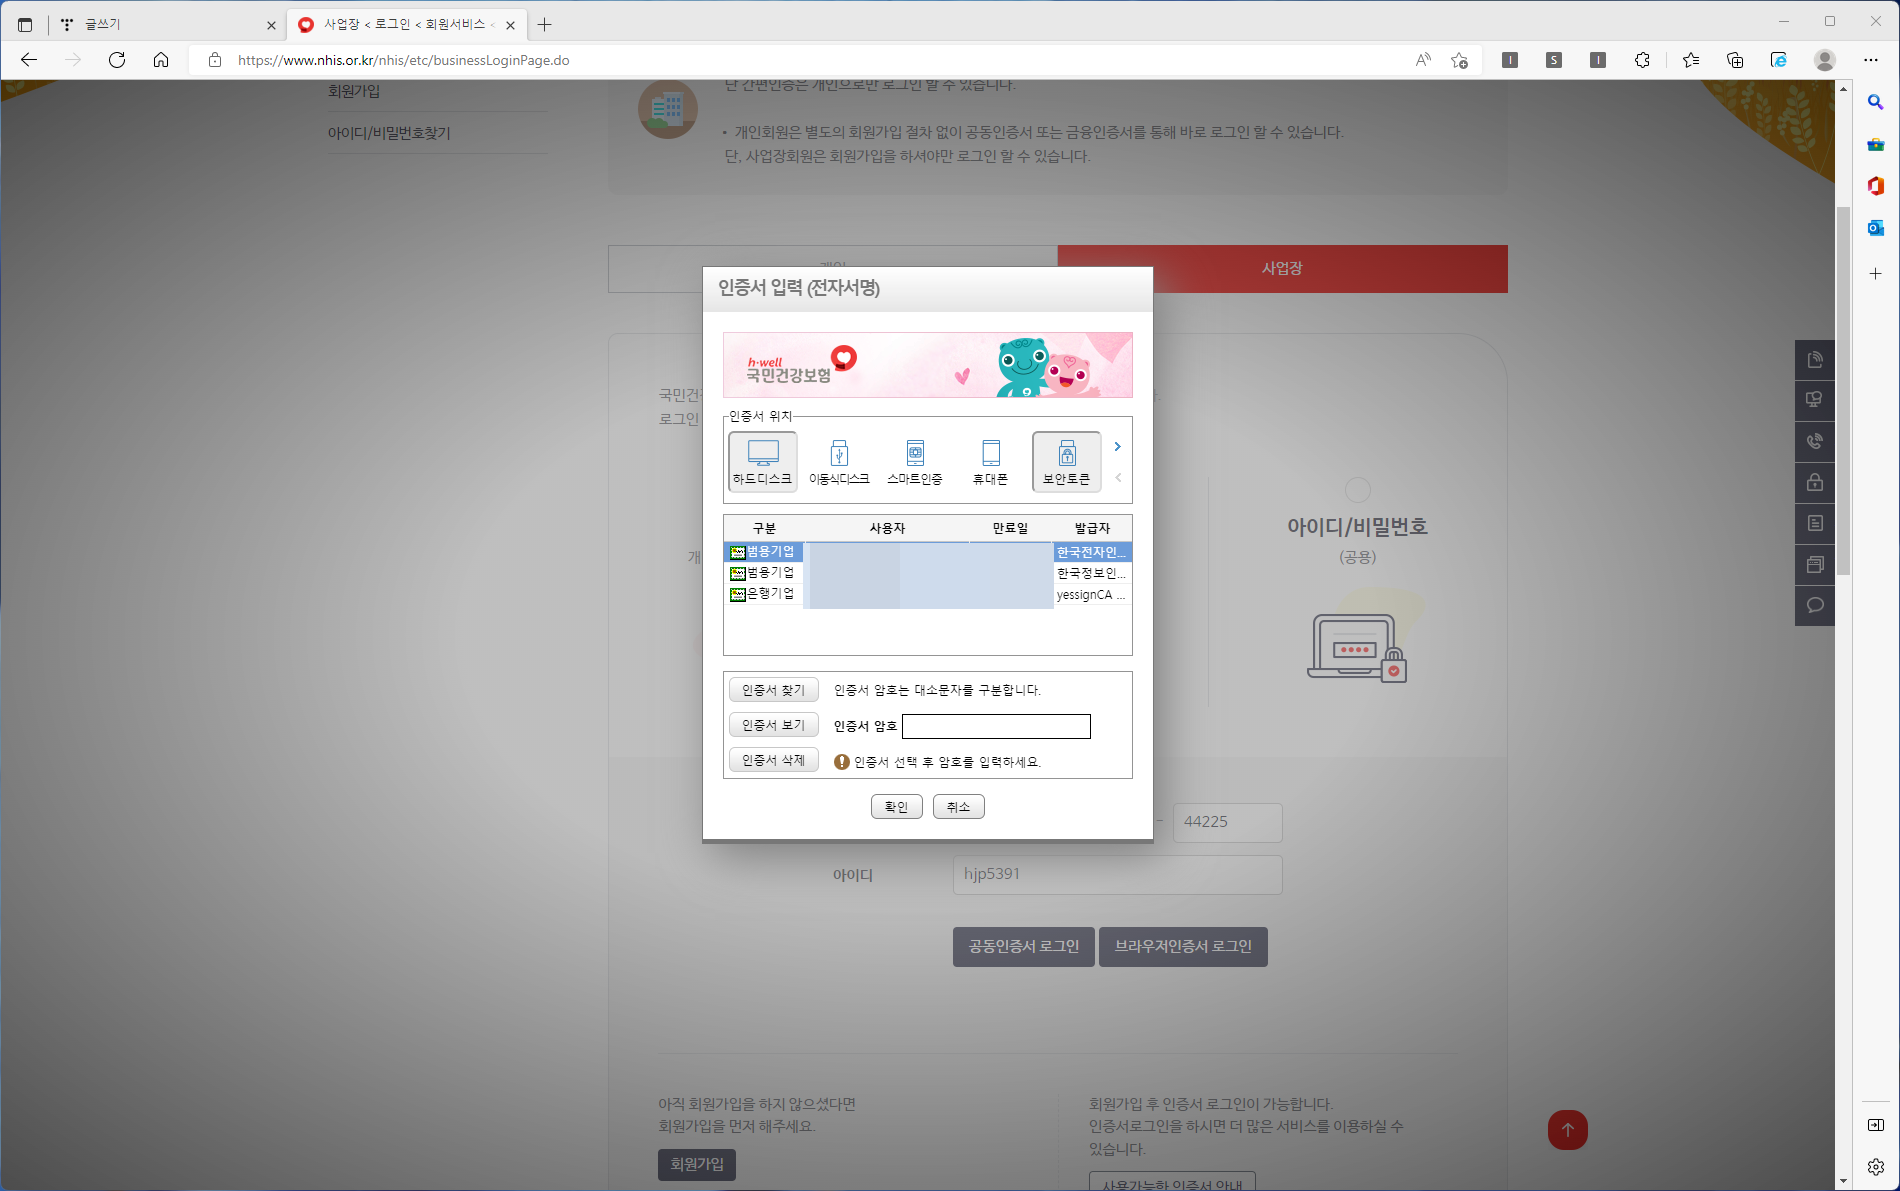The width and height of the screenshot is (1900, 1191).
Task: Open quick menu lock icon
Action: coord(1815,483)
